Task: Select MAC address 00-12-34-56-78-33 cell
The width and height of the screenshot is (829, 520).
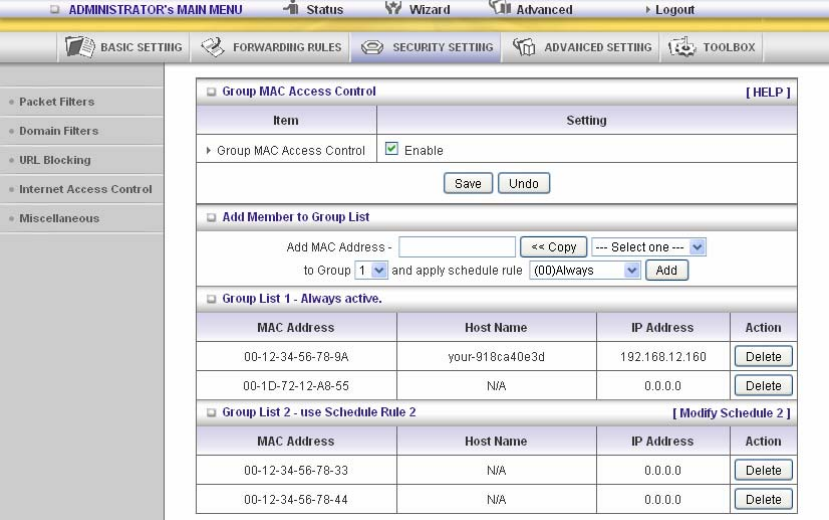Action: [x=296, y=470]
